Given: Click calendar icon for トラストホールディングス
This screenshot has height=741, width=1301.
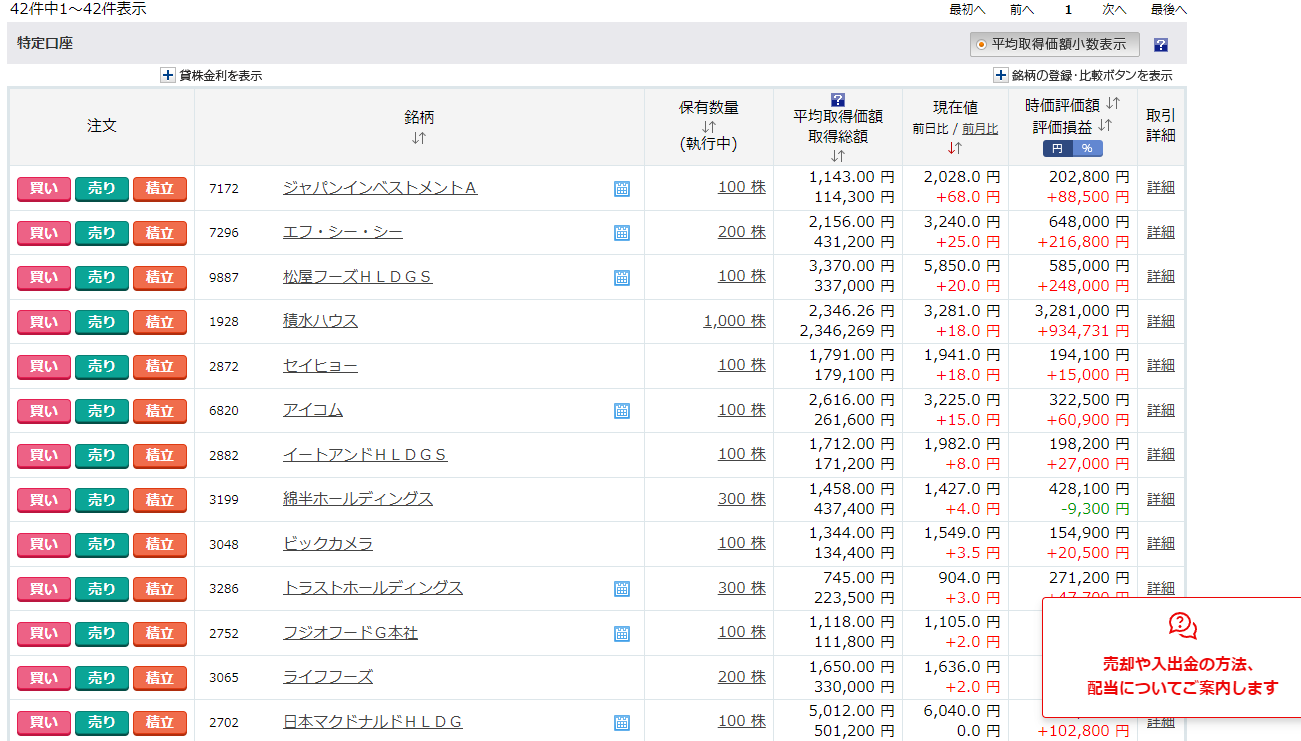Looking at the screenshot, I should tap(622, 589).
